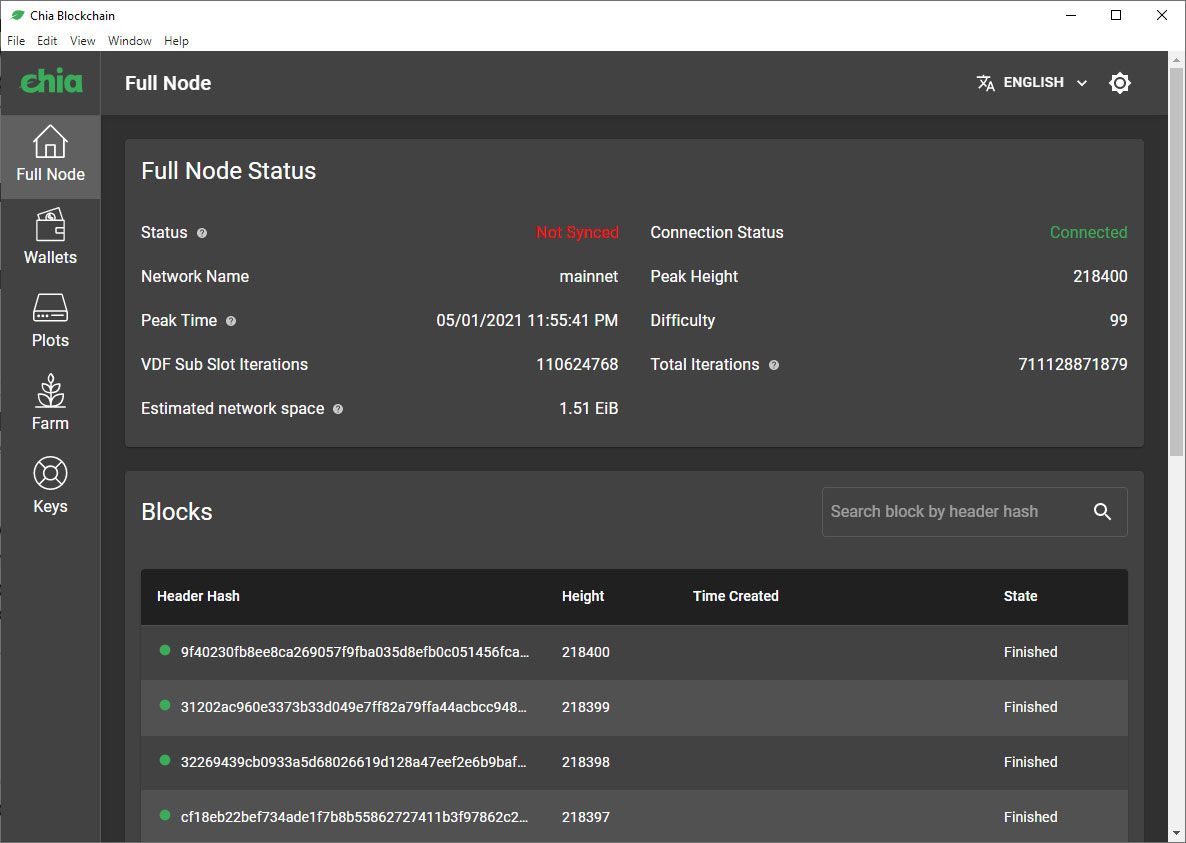This screenshot has height=843, width=1186.
Task: Click the translate language icon
Action: (985, 83)
